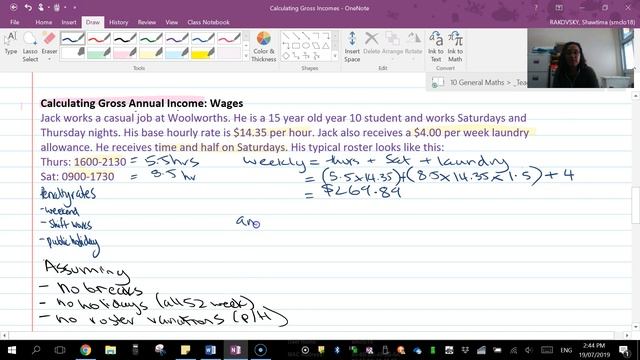Pick the pink pen at the end of the top row
The height and width of the screenshot is (360, 640).
[229, 39]
